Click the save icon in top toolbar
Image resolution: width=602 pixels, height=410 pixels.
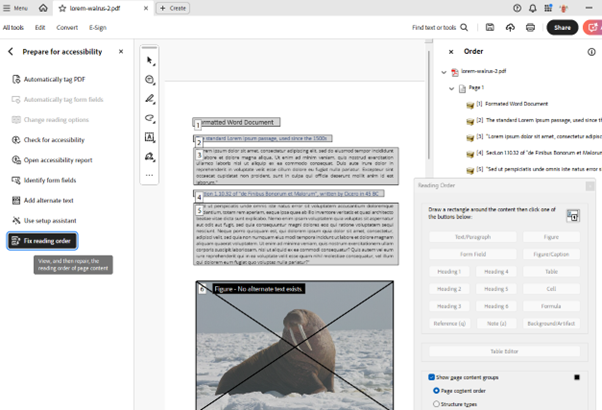click(x=489, y=28)
